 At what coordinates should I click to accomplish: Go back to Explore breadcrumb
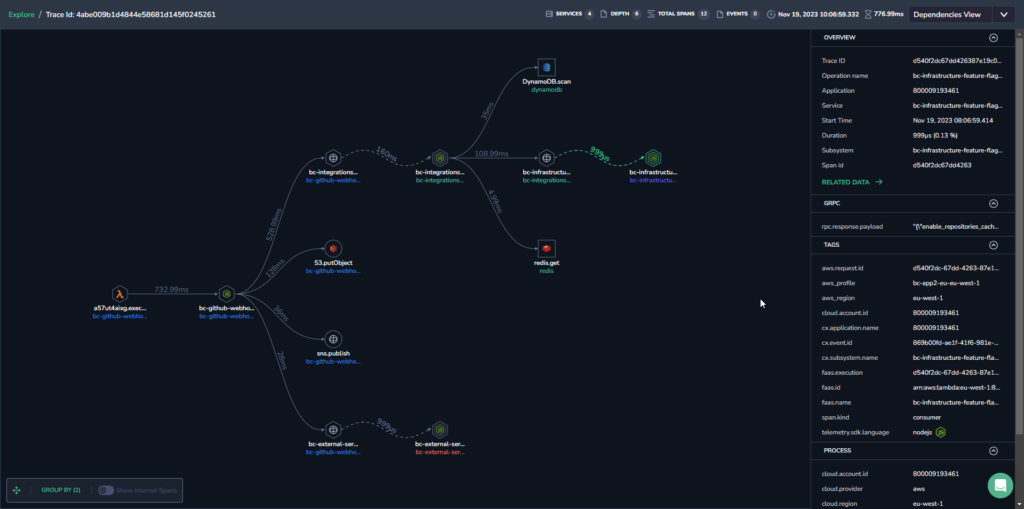click(x=21, y=14)
